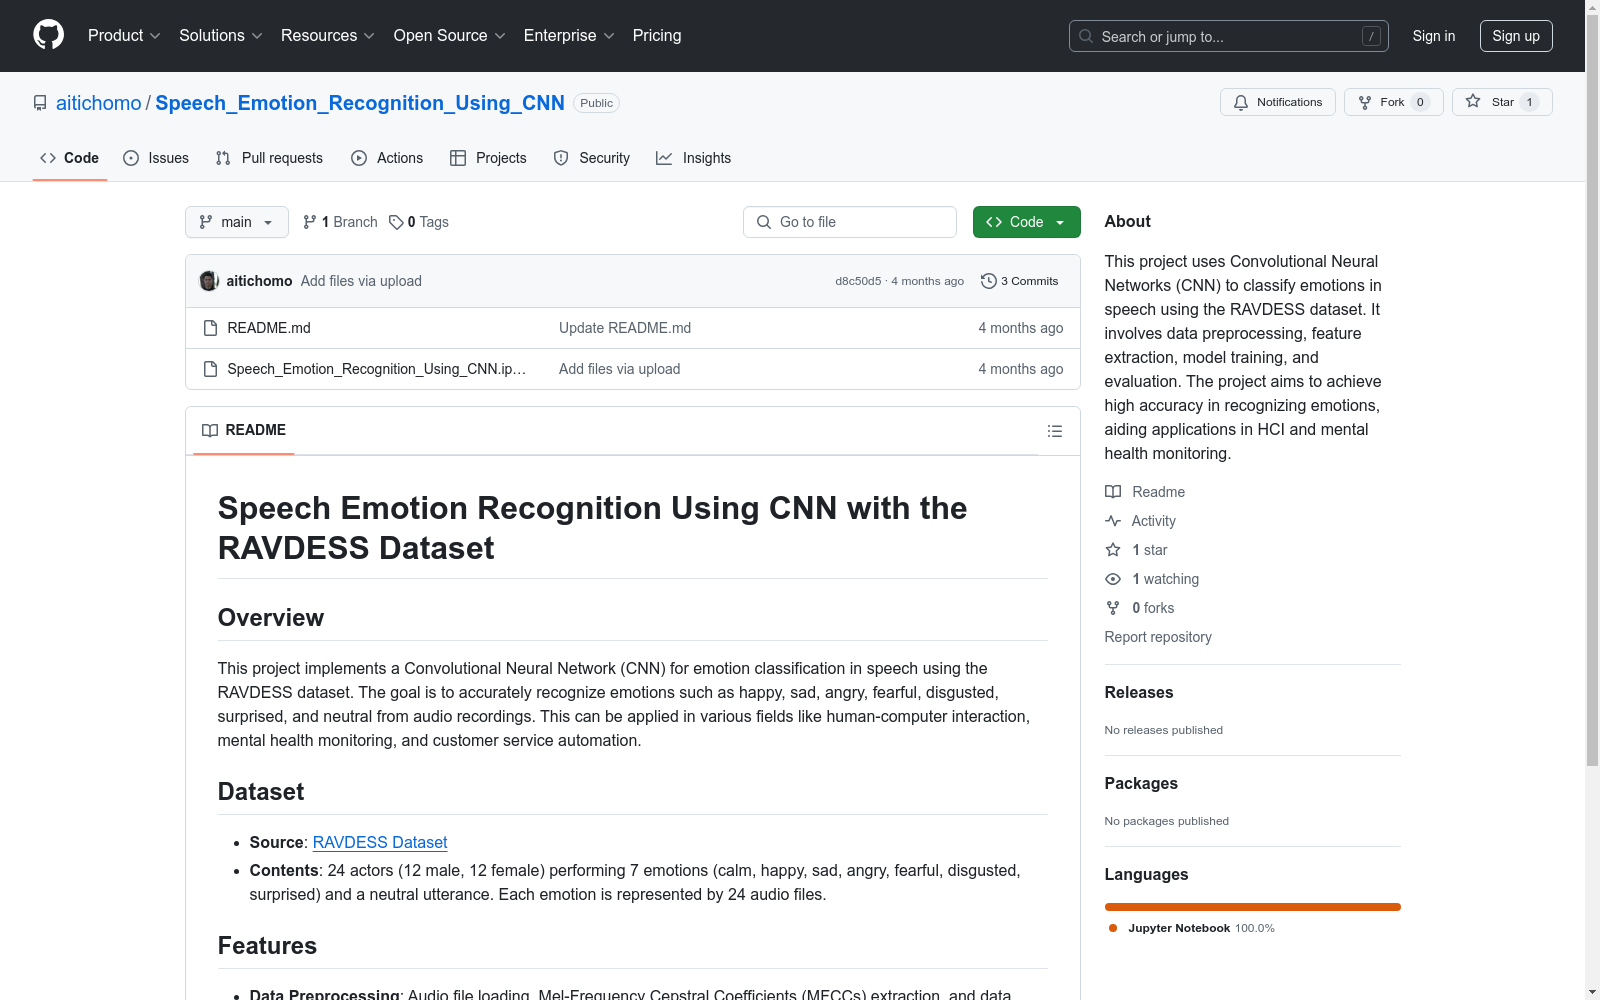Click 'Add files via upload' in header commit
This screenshot has width=1600, height=1000.
click(x=361, y=281)
